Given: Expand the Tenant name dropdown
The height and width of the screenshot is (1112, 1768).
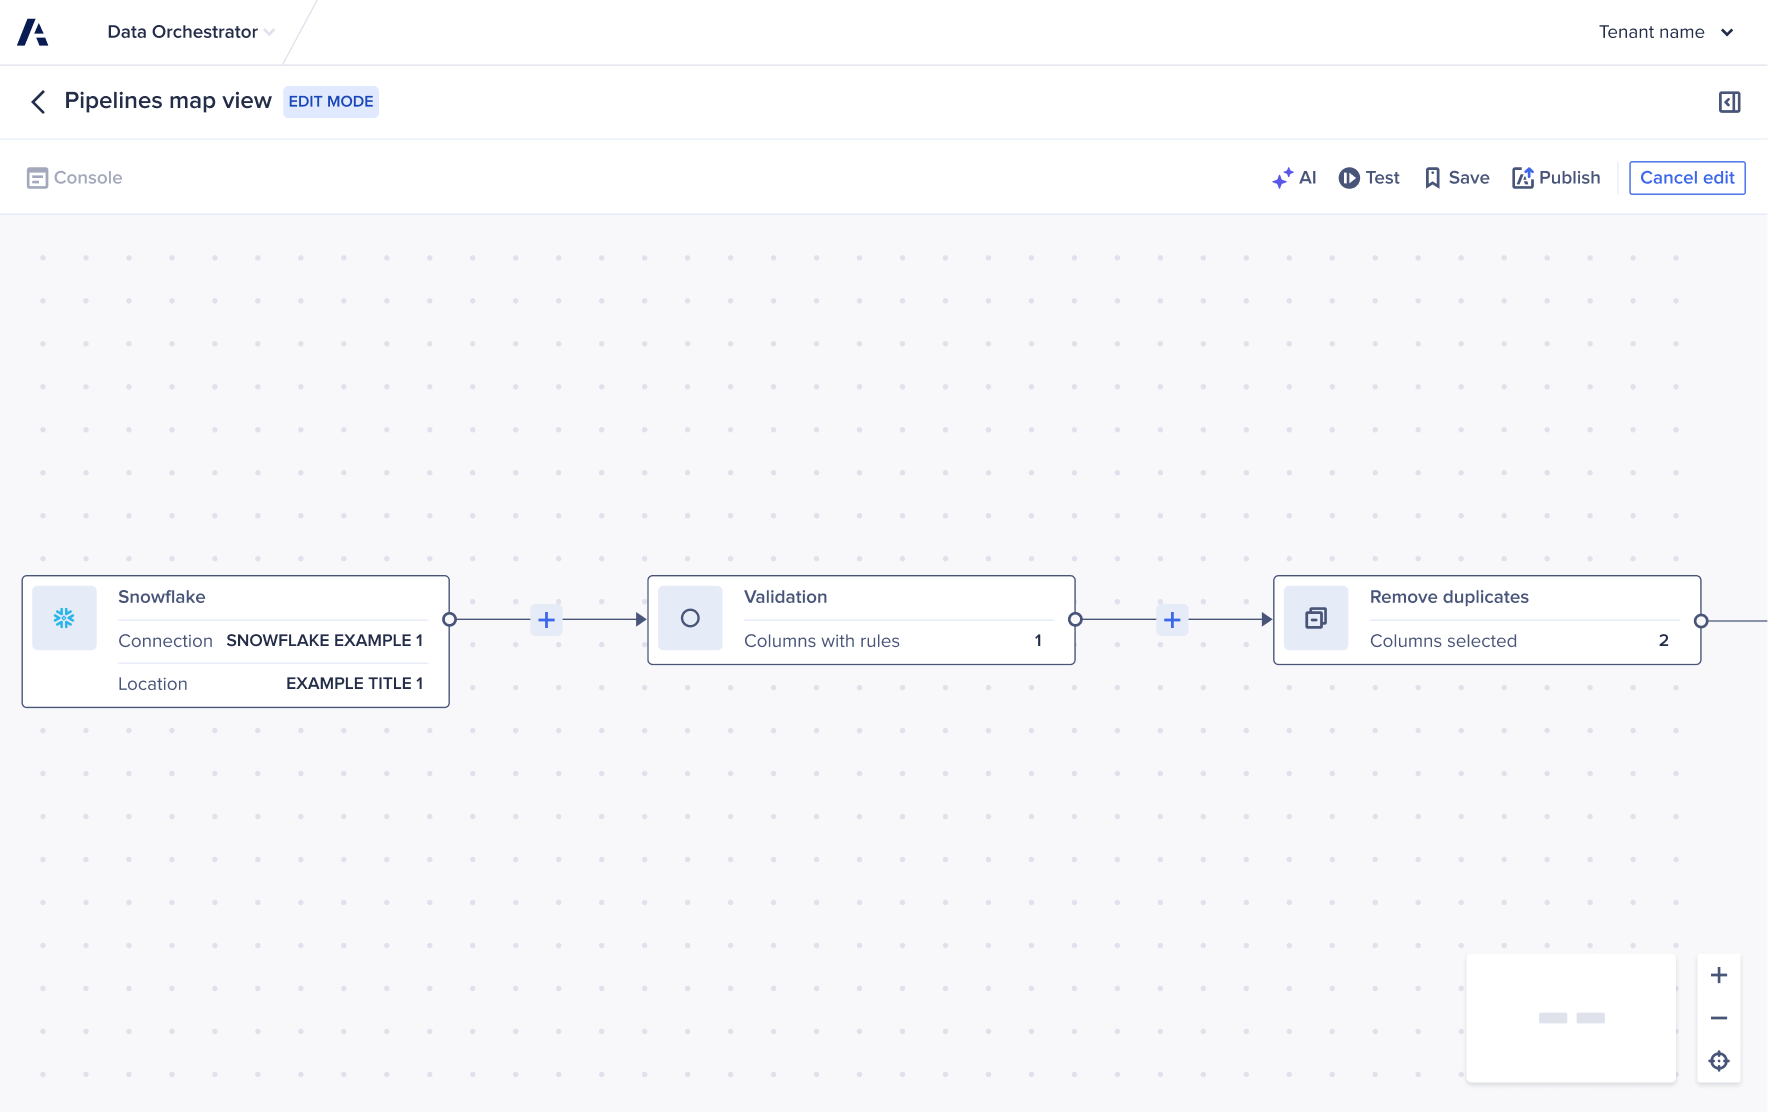Looking at the screenshot, I should pyautogui.click(x=1666, y=32).
